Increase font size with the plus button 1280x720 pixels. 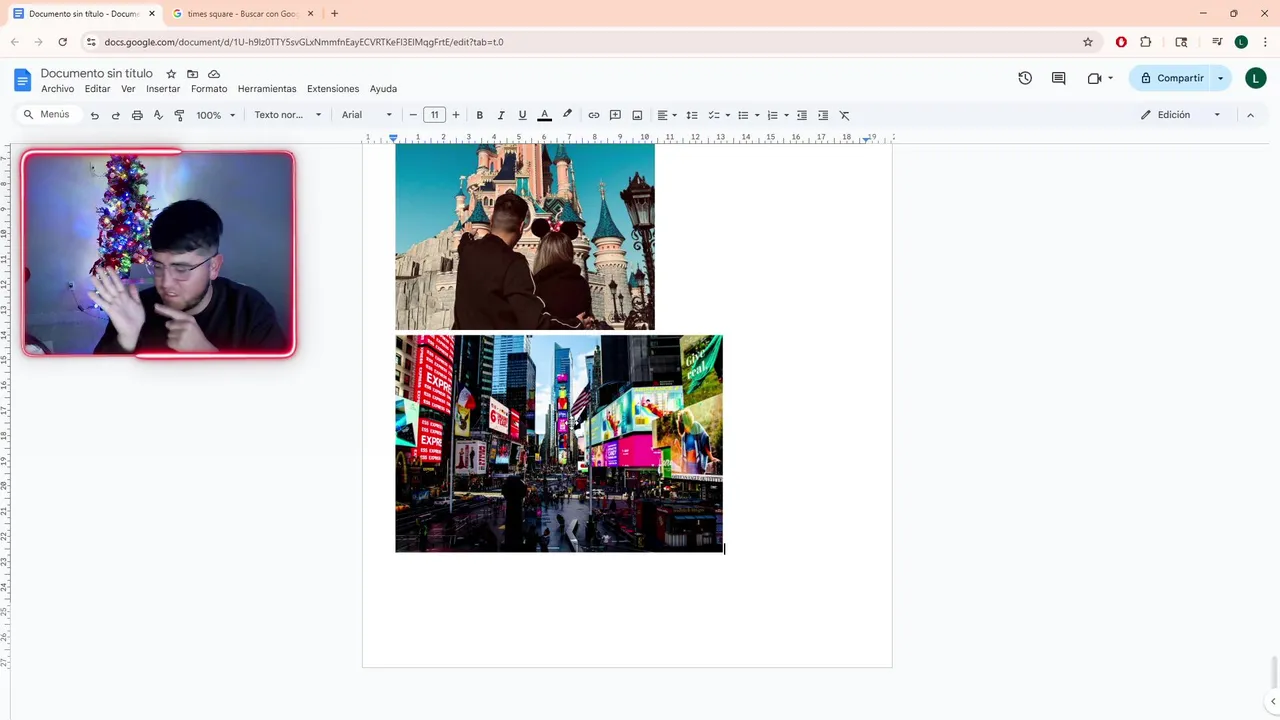tap(456, 115)
